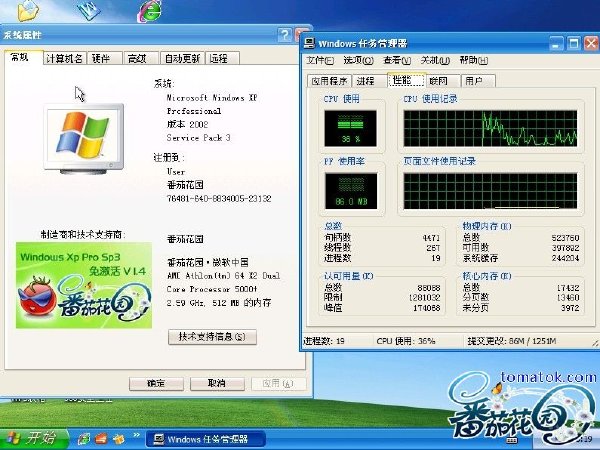Maximize the Windows 任务管理器 window

pyautogui.click(x=574, y=43)
